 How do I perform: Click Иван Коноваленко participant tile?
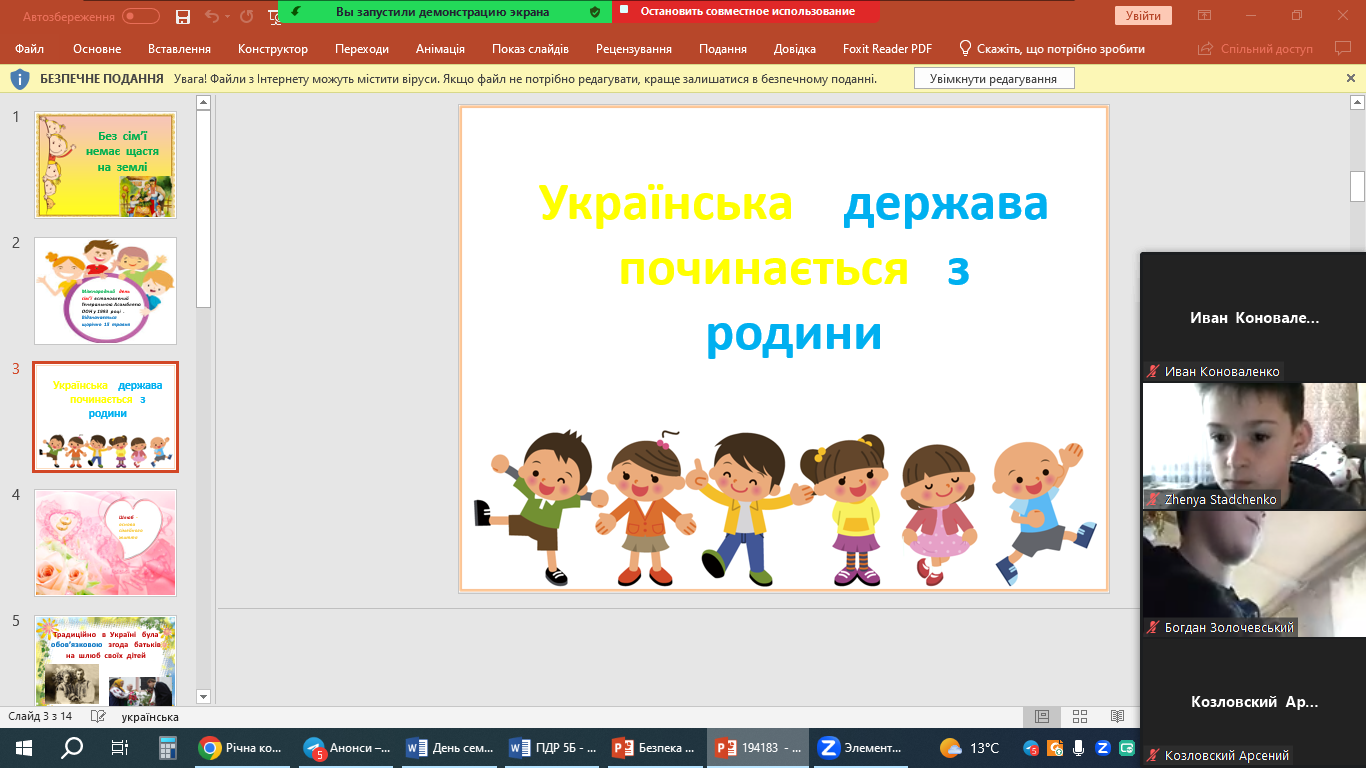pyautogui.click(x=1254, y=316)
